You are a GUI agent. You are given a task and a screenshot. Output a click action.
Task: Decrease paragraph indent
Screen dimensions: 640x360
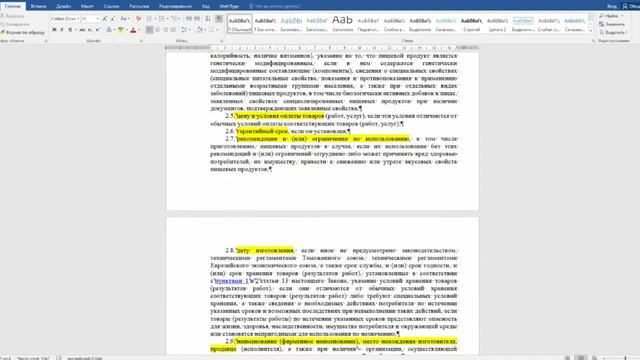coord(189,19)
